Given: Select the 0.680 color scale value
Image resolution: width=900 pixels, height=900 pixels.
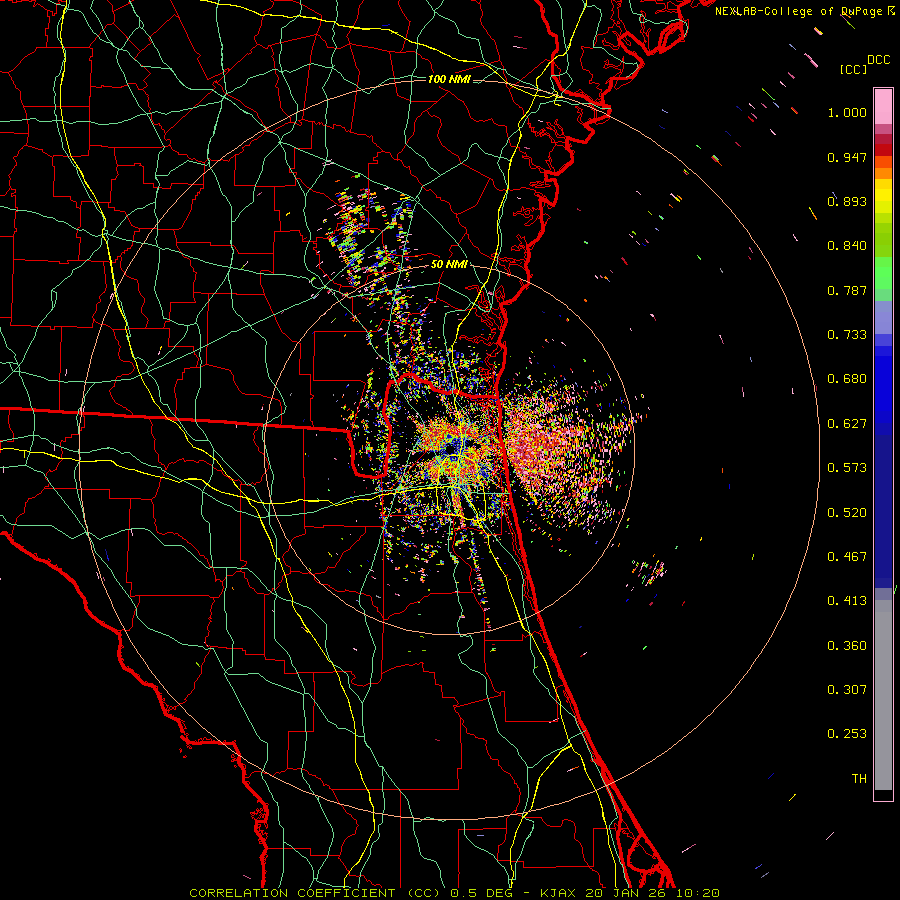Looking at the screenshot, I should [847, 379].
